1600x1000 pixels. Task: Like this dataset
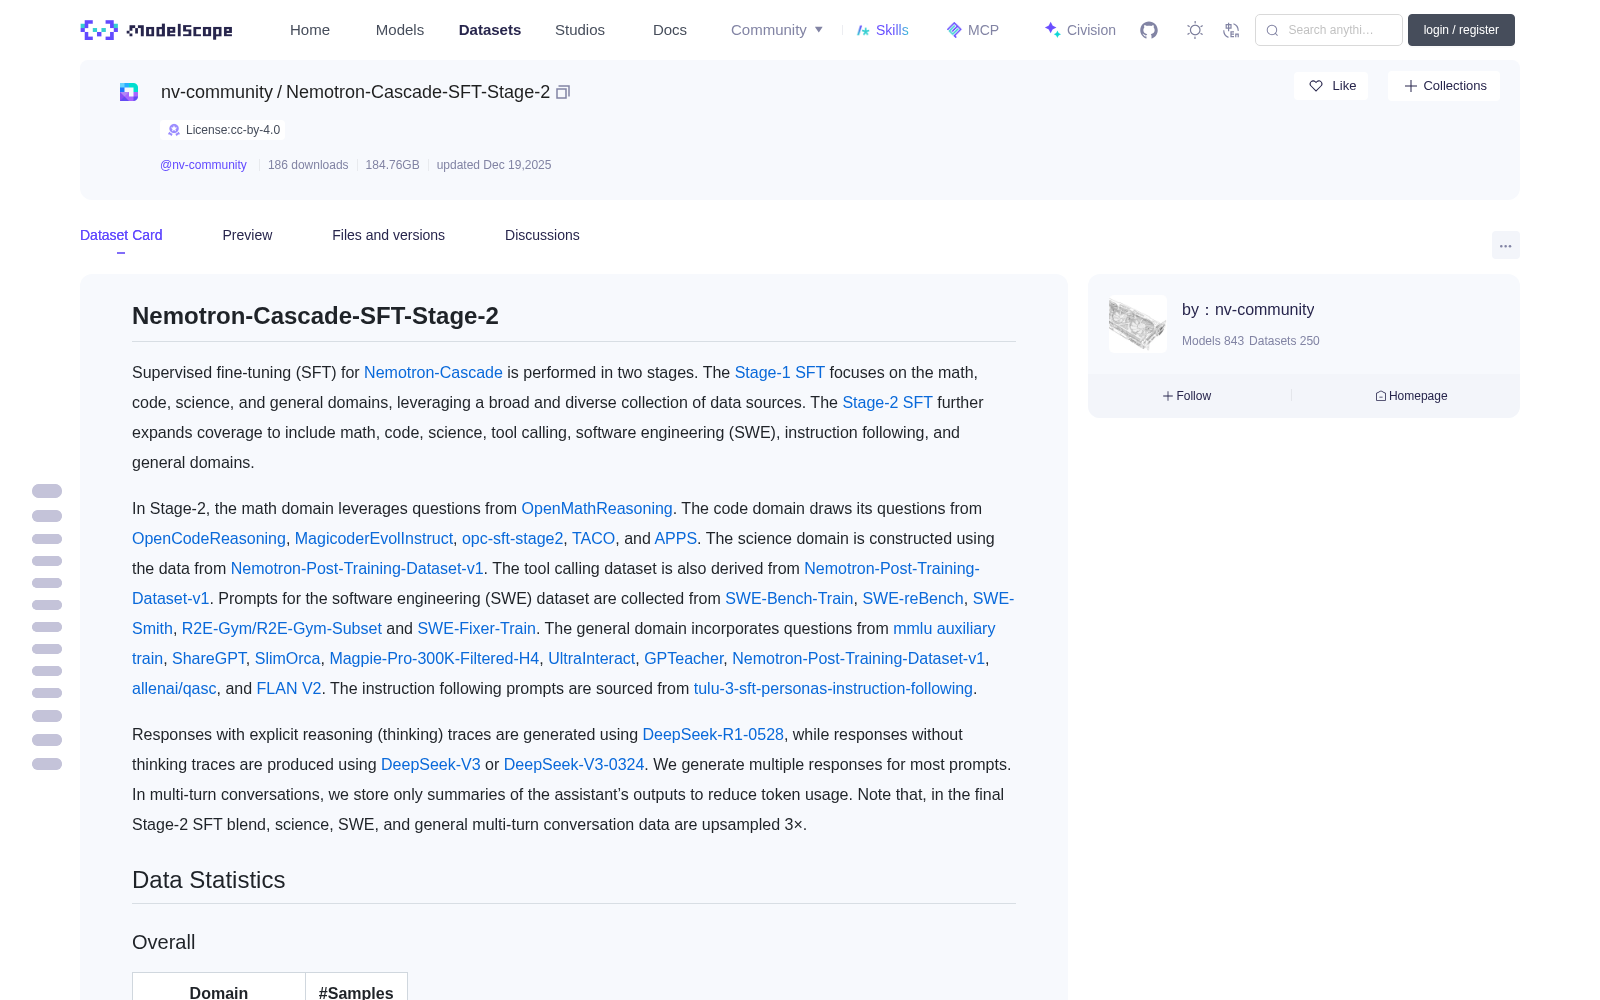1331,86
